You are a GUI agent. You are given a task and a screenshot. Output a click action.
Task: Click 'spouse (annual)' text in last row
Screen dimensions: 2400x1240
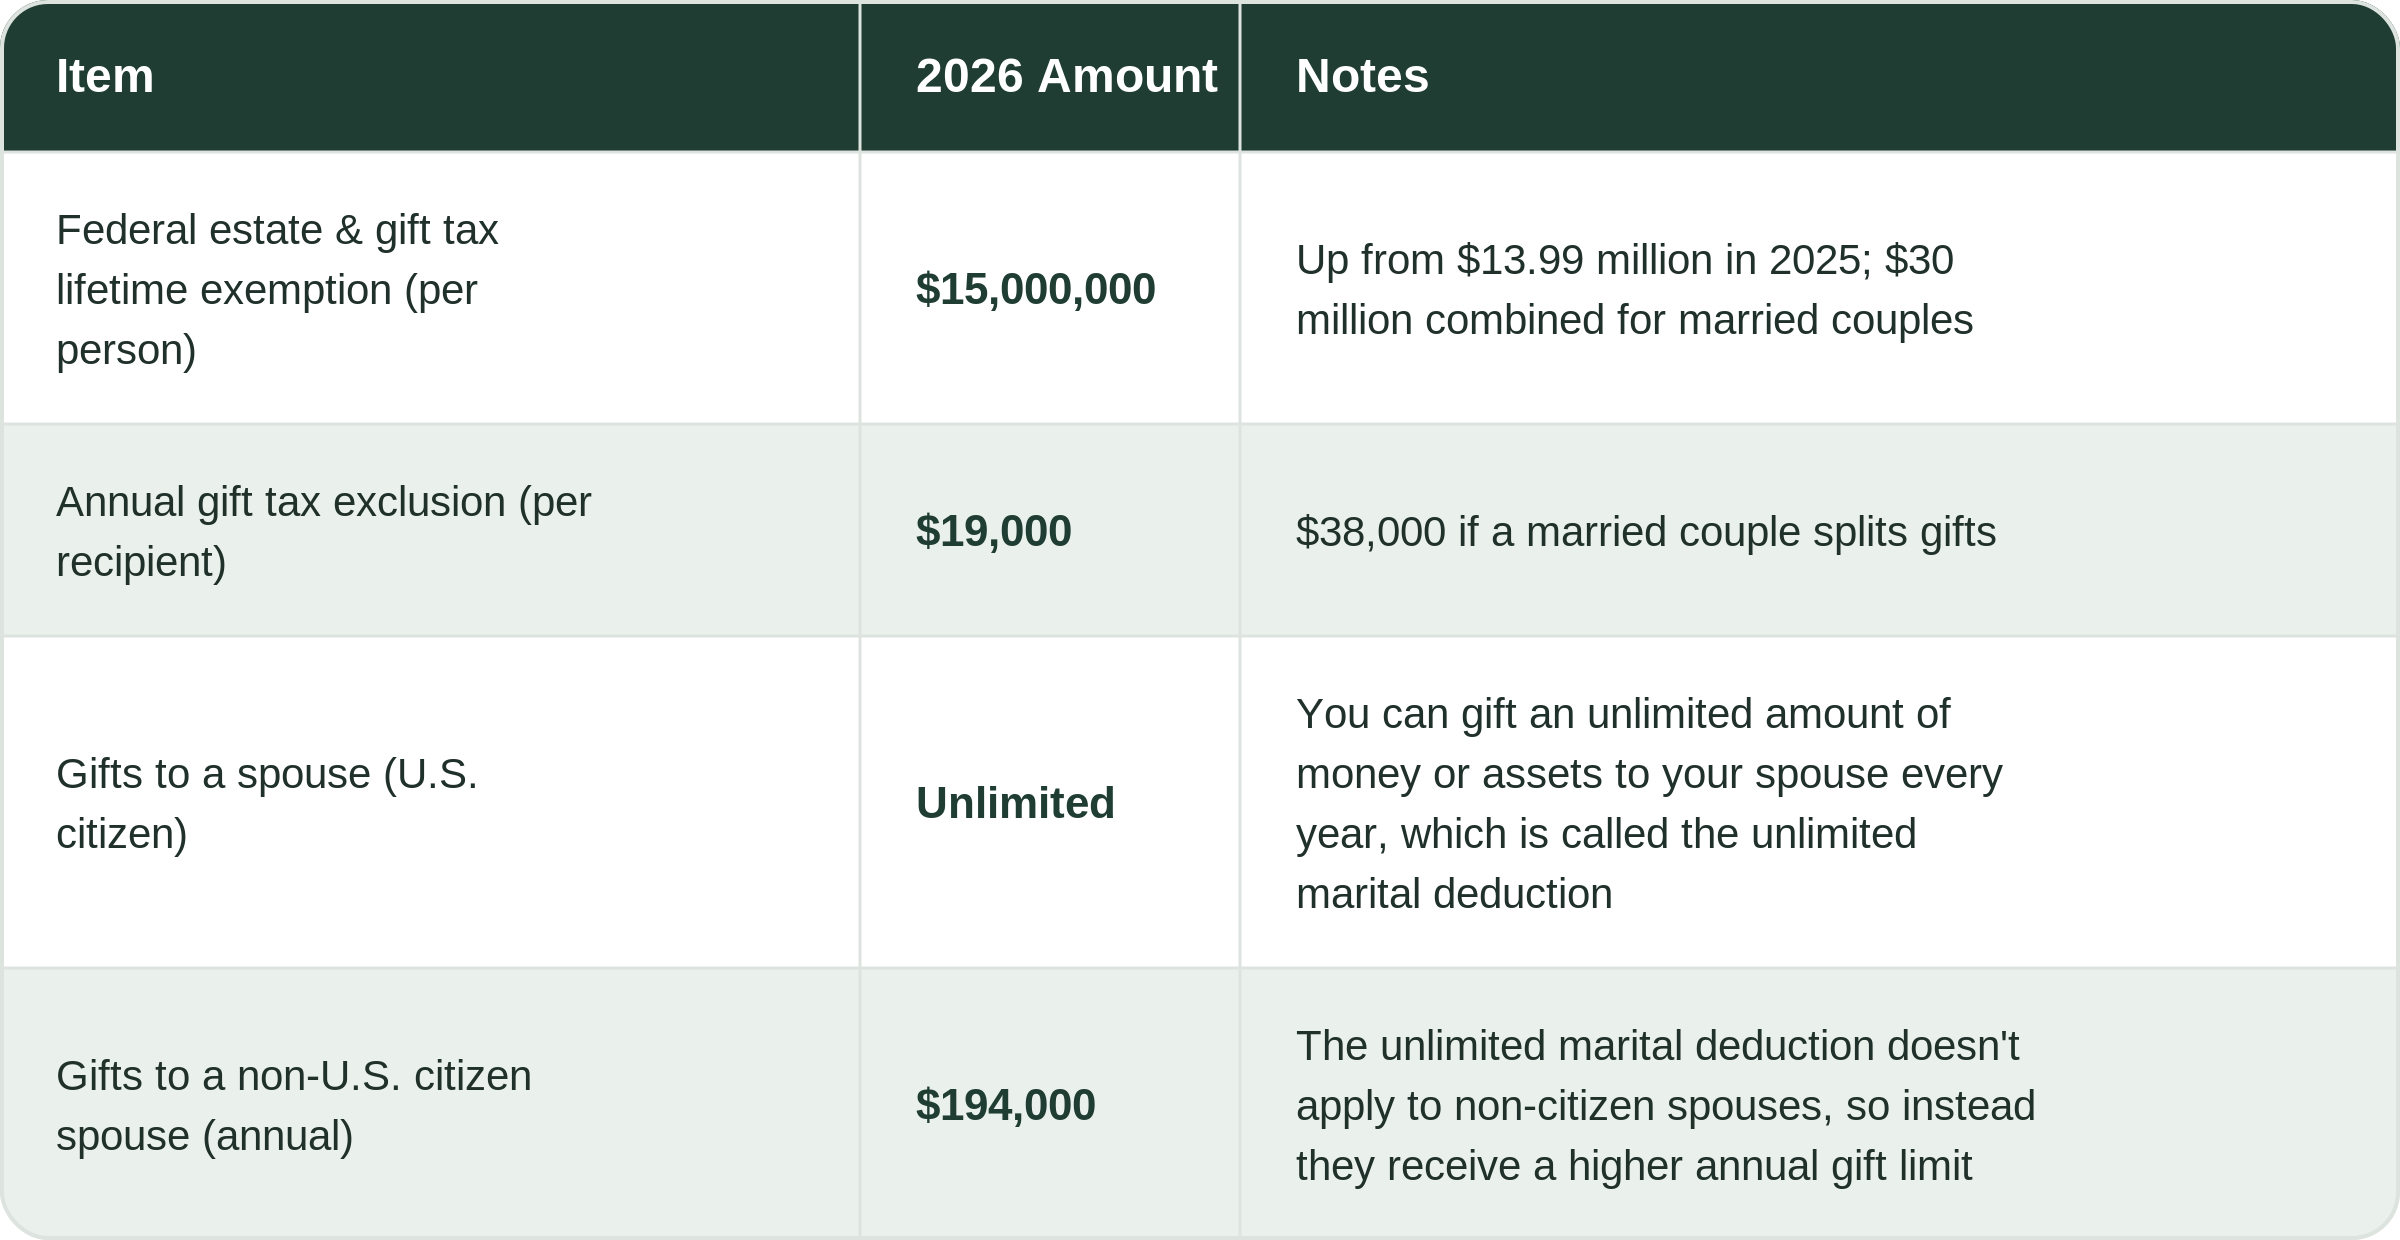tap(204, 1136)
